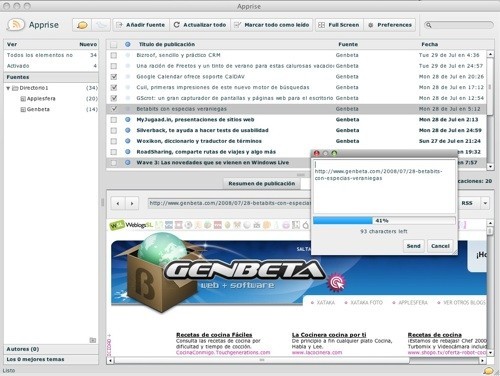The height and width of the screenshot is (376, 500).
Task: Select the bird view icon in toolbar
Action: point(101,25)
